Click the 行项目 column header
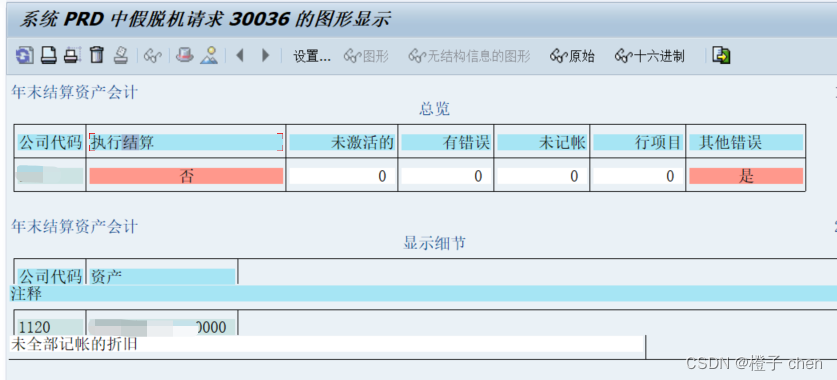Screen dimensions: 837x380 click(638, 142)
